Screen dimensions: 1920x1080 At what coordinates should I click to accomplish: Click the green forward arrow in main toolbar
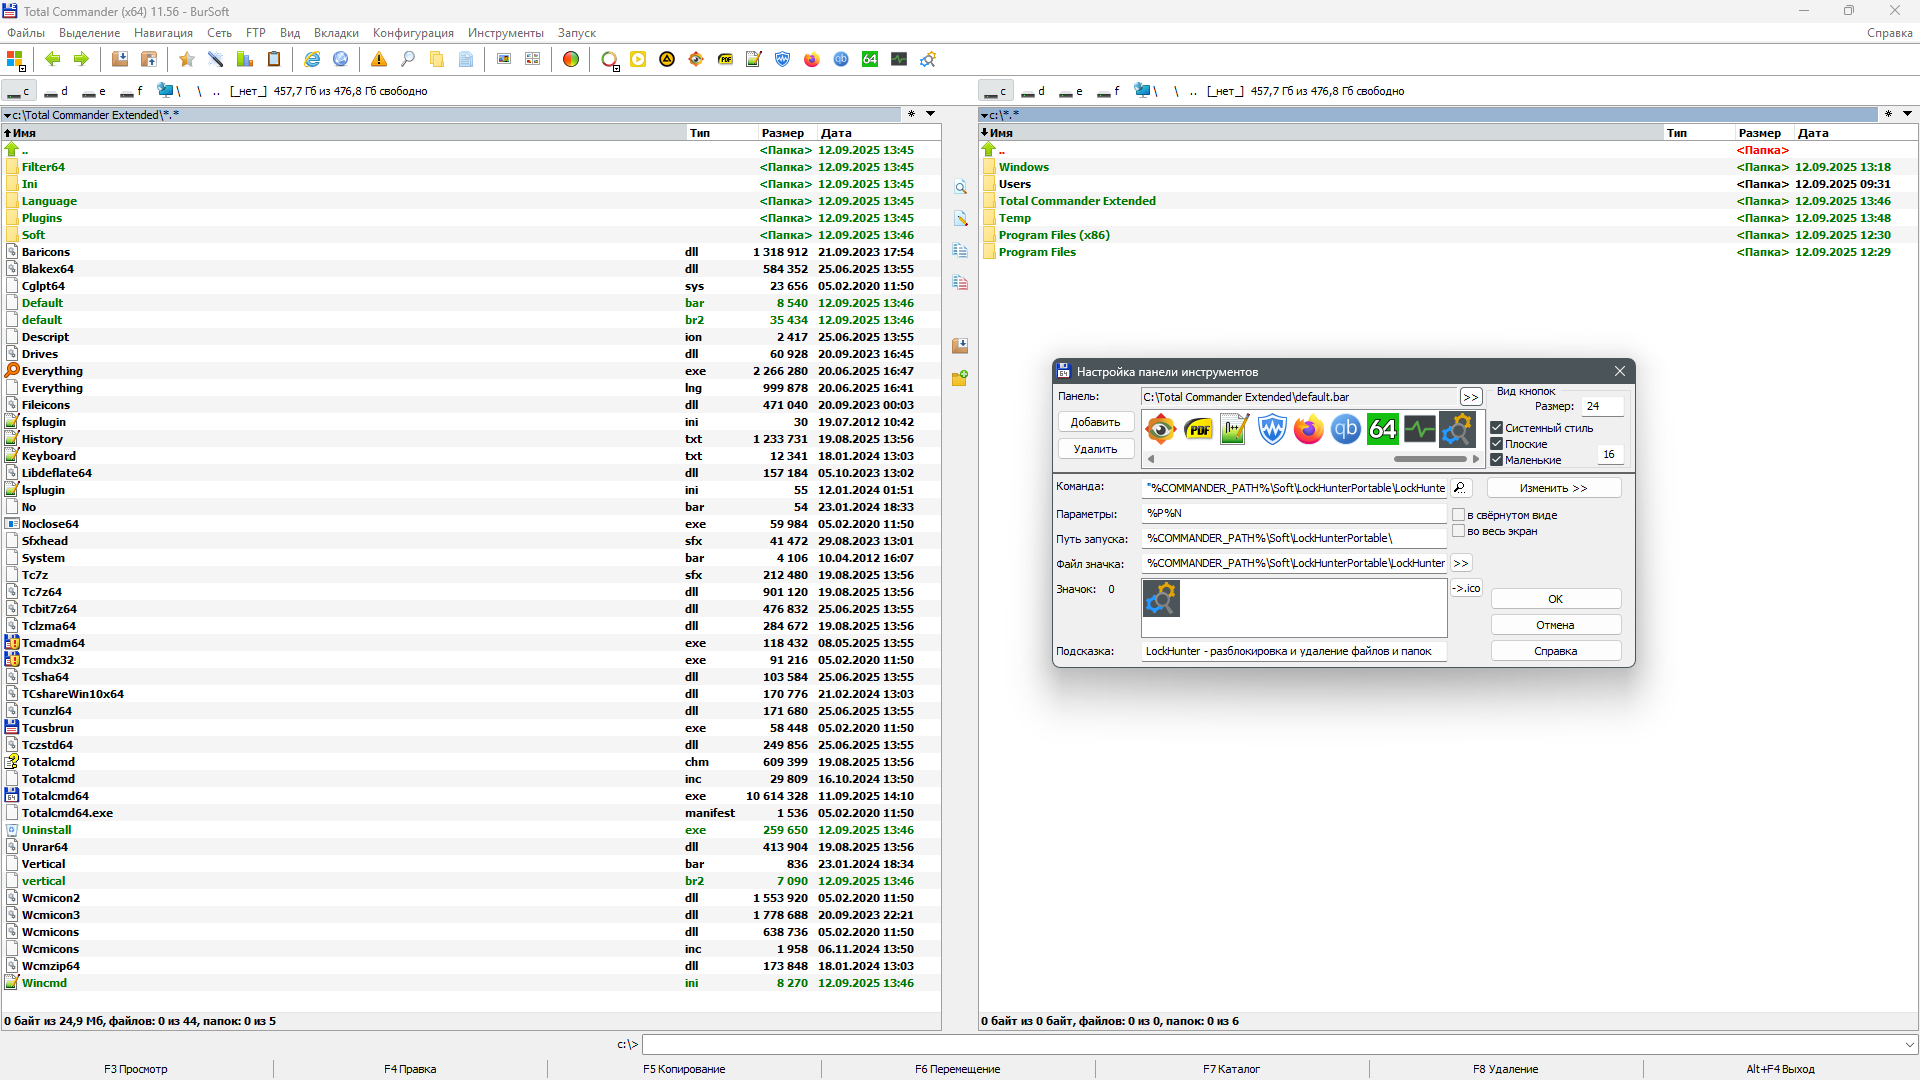pyautogui.click(x=81, y=59)
